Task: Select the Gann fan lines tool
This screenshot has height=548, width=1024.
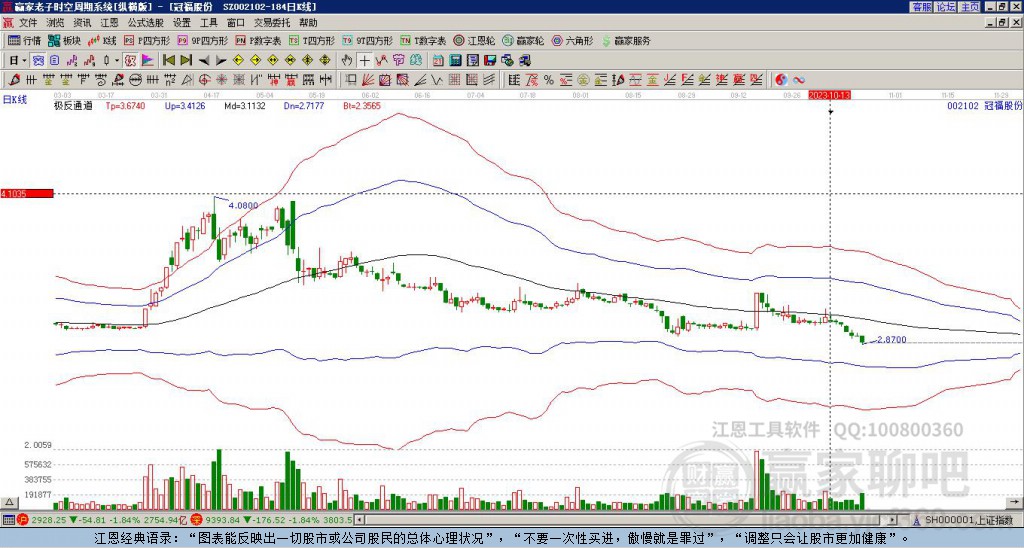Action: click(x=368, y=80)
